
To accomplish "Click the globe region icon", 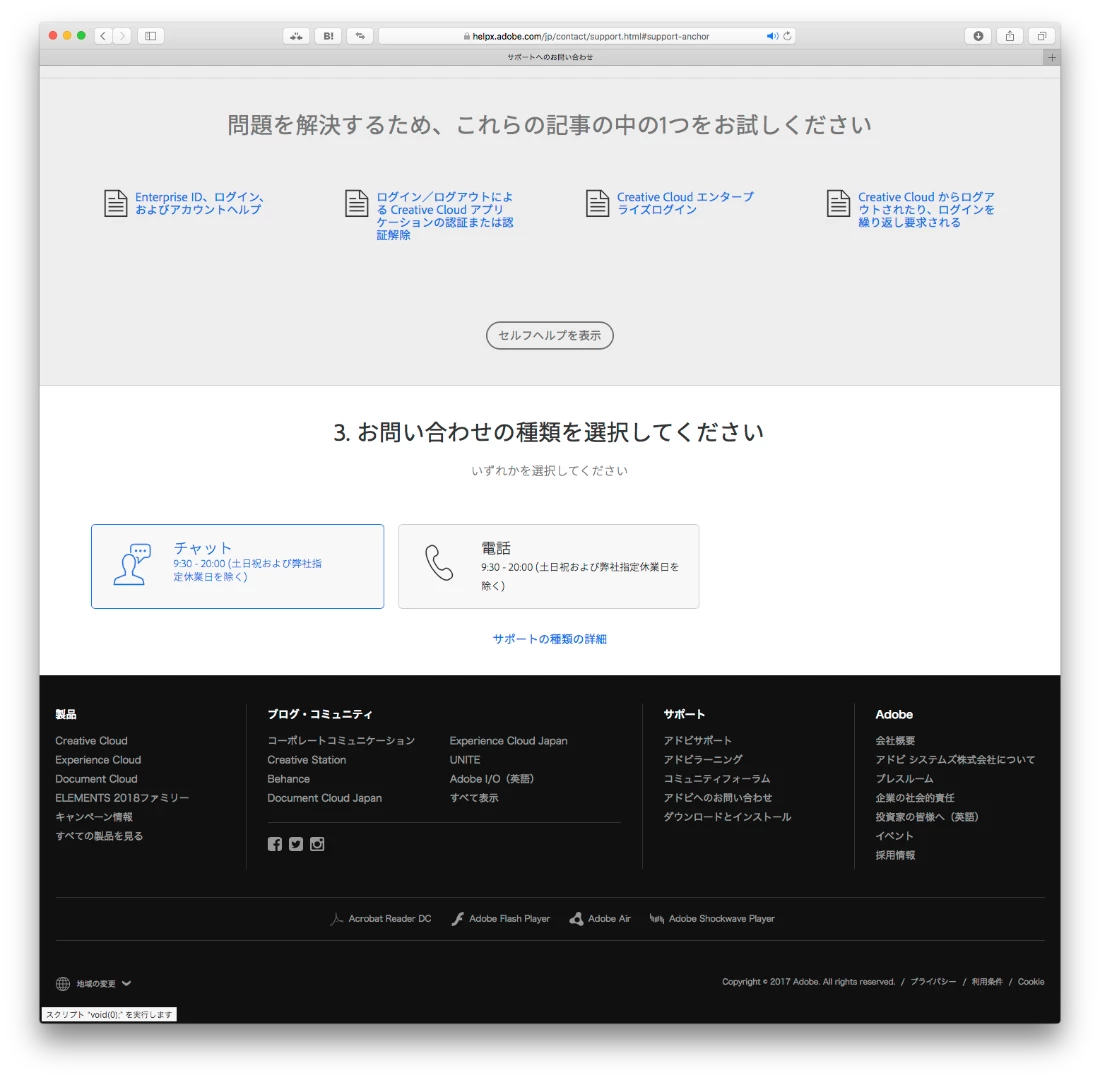I will pyautogui.click(x=63, y=984).
